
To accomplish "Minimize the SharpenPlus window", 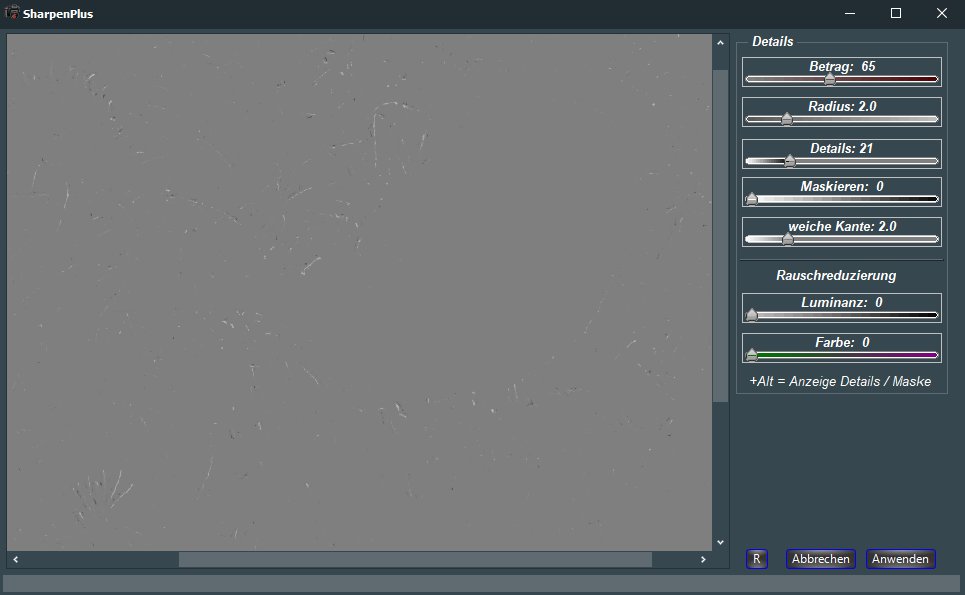I will click(x=850, y=14).
